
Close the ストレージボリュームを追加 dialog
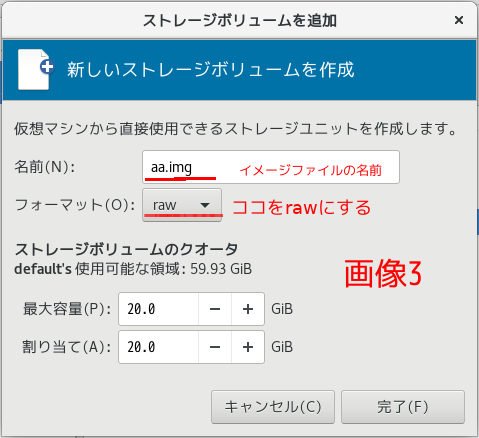(459, 20)
